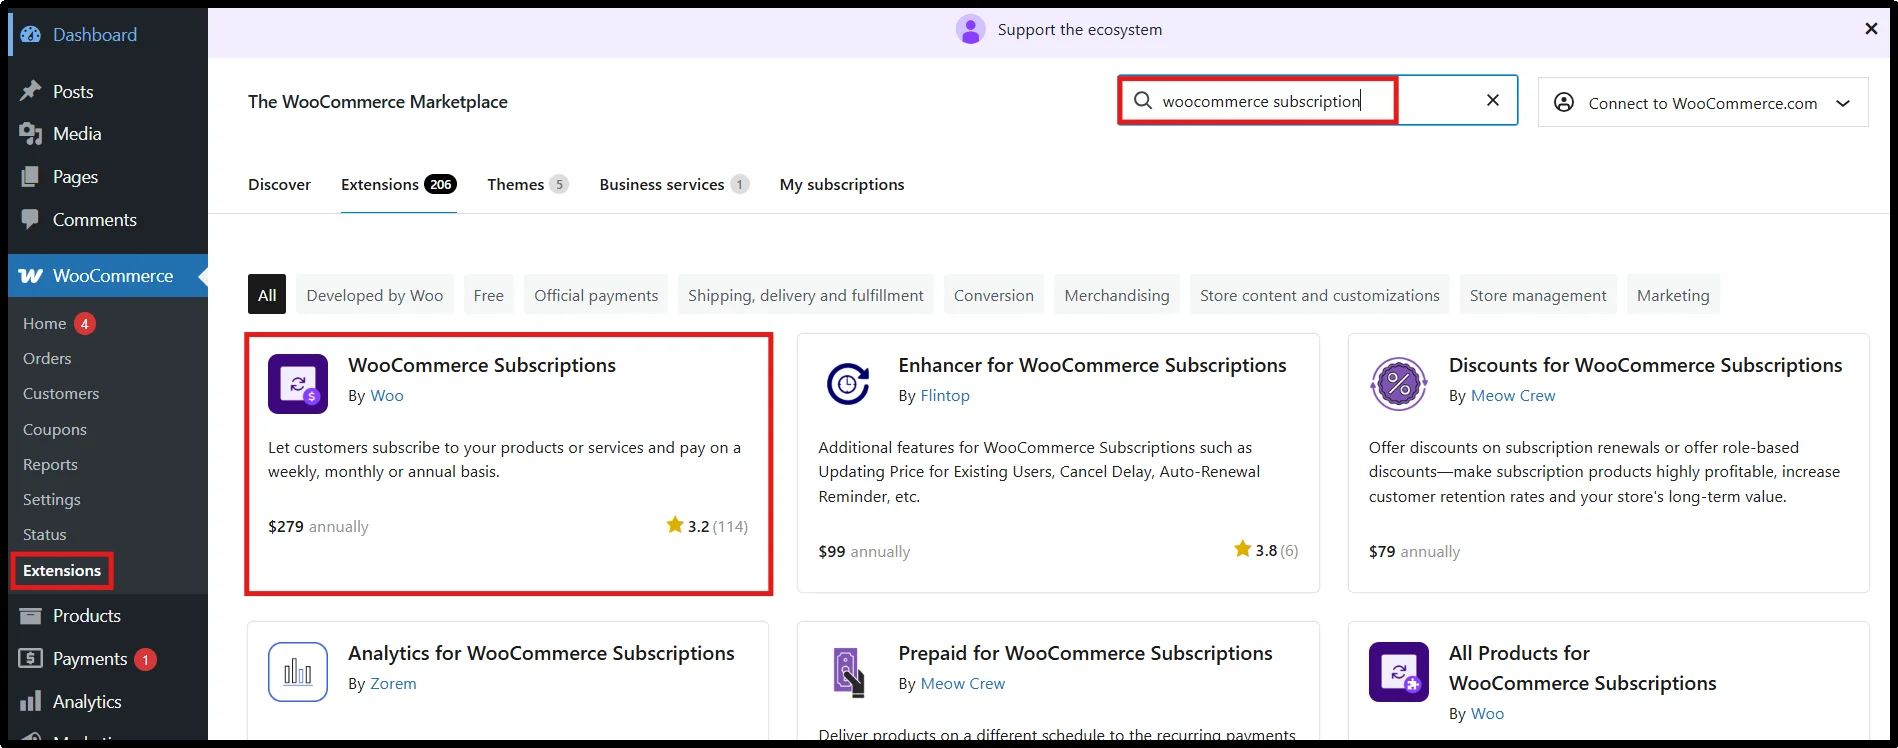
Task: Click the $99 annually price text
Action: coord(864,551)
